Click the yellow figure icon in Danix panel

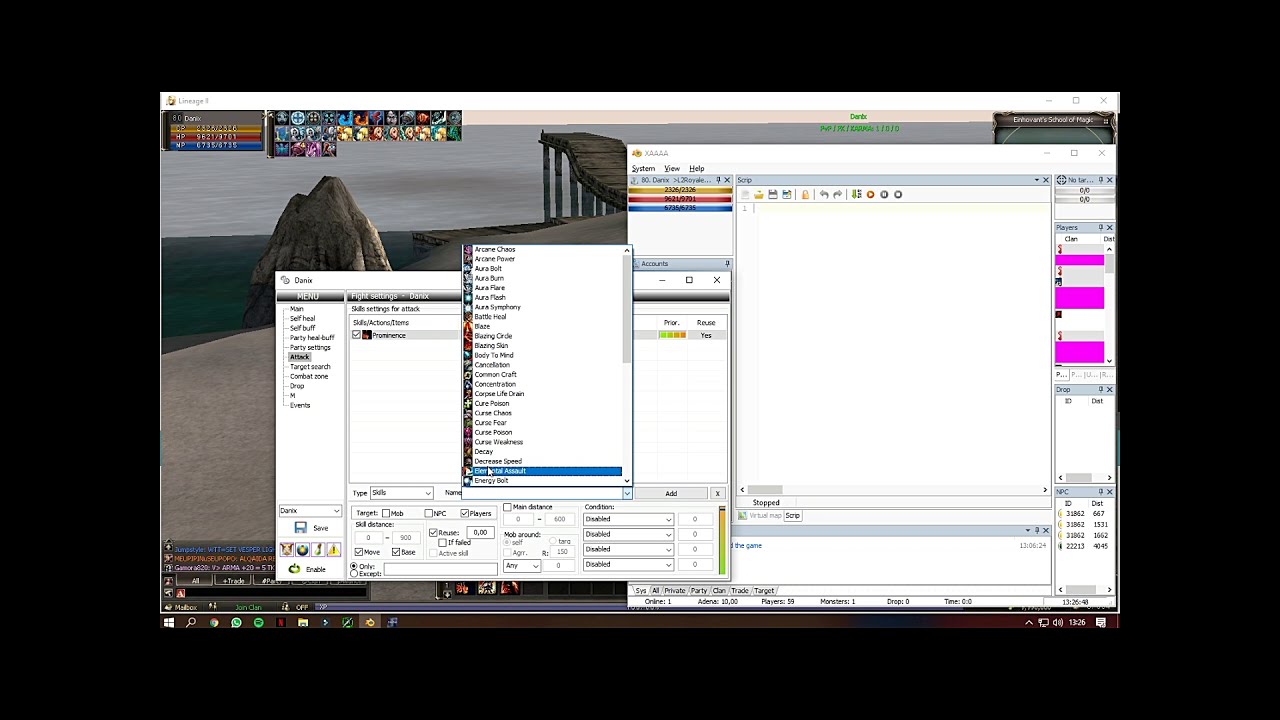318,549
